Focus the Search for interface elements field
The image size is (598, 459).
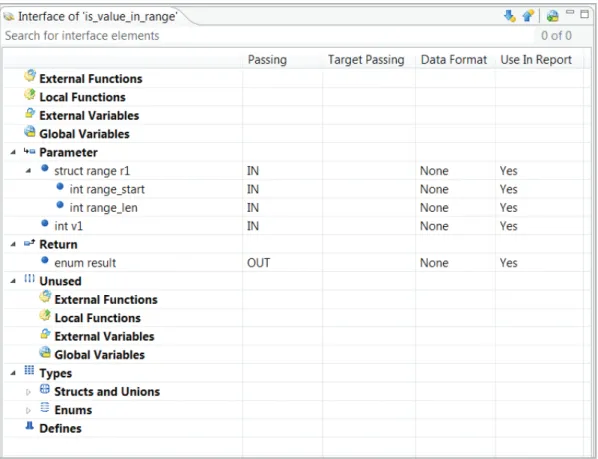tap(267, 35)
